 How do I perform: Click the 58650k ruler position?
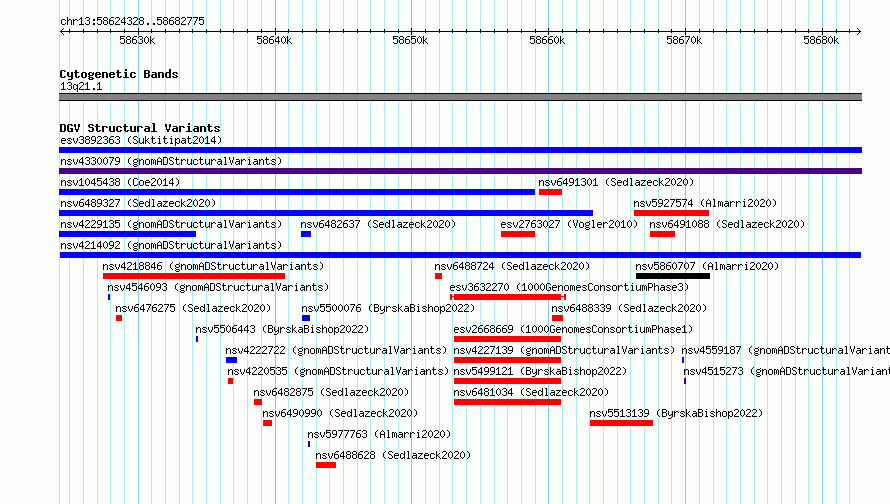410,40
